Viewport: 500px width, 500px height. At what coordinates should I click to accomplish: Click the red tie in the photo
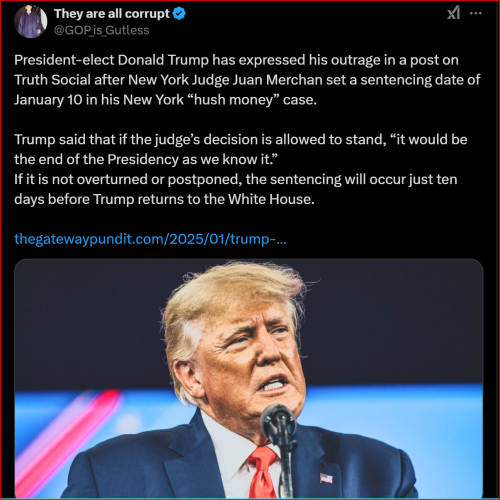(263, 472)
